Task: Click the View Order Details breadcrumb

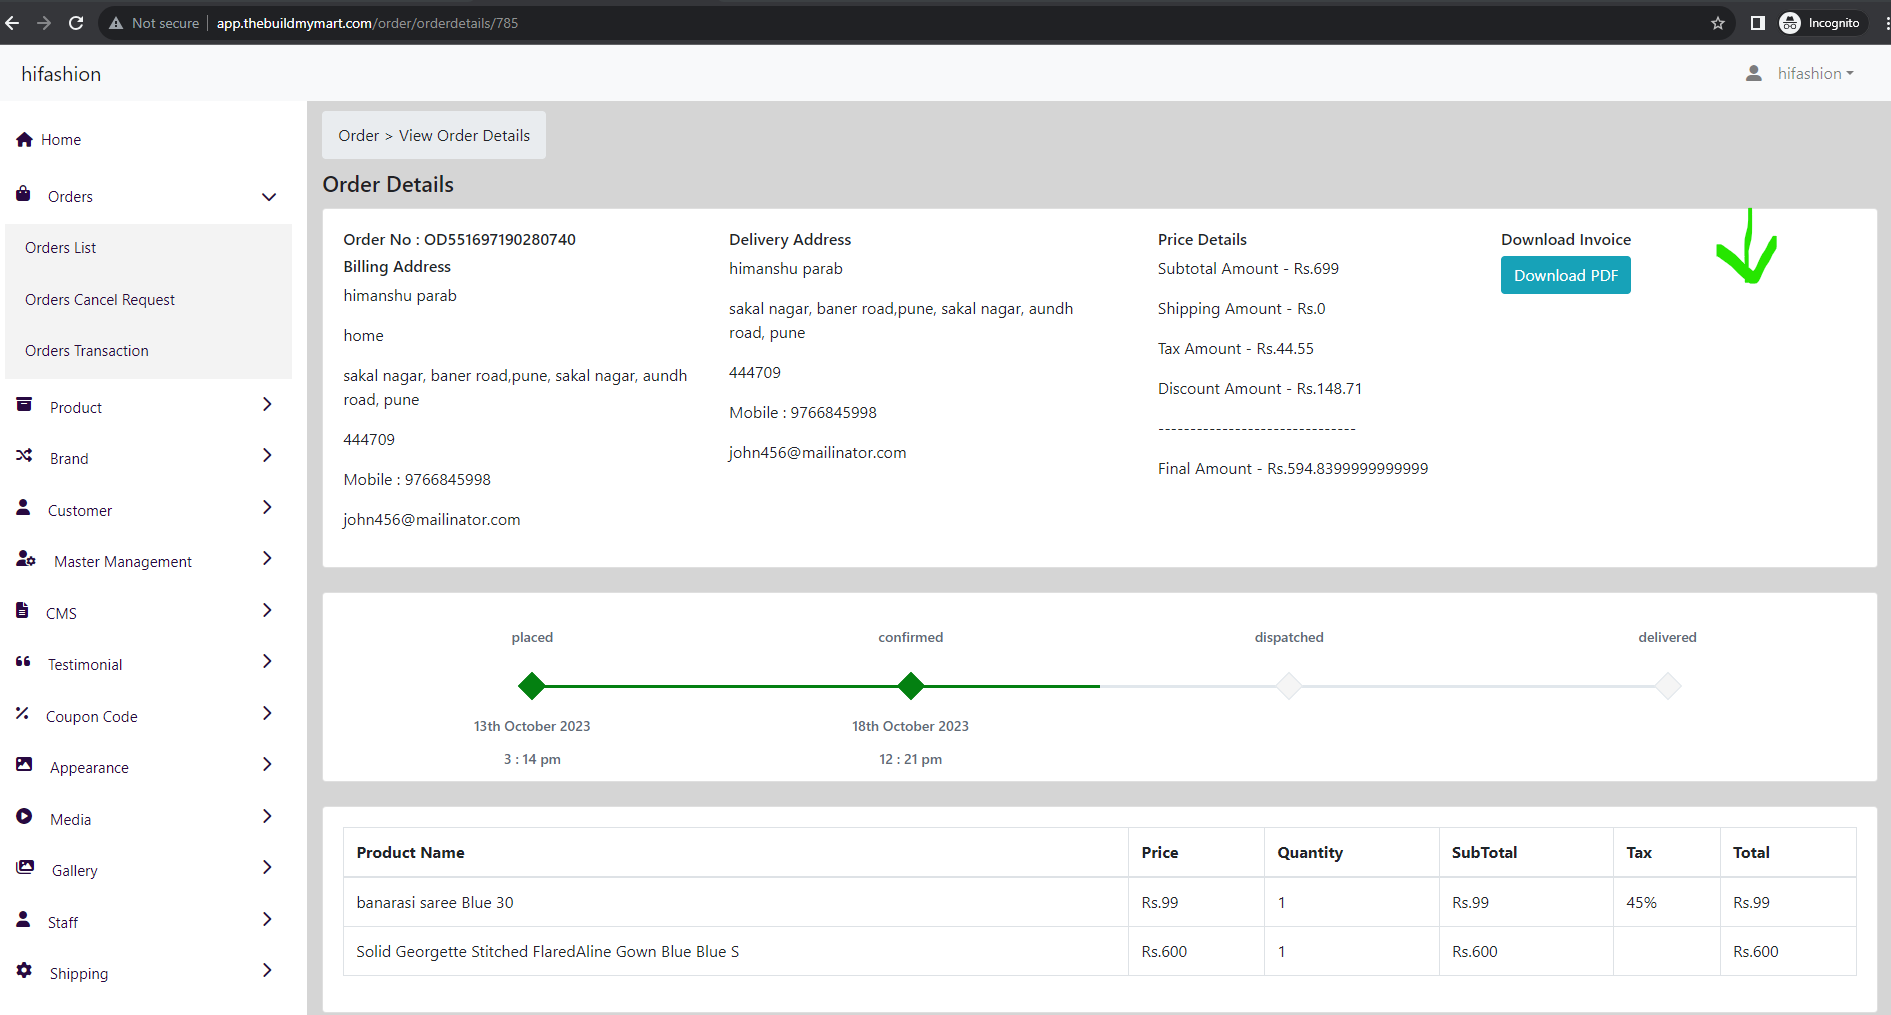Action: coord(465,136)
